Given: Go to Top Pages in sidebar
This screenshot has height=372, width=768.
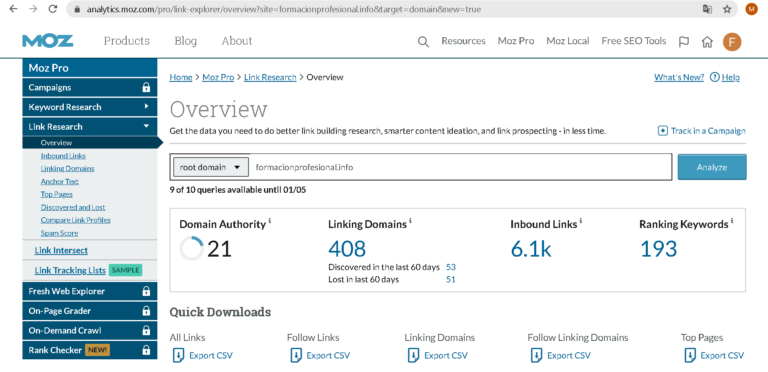Looking at the screenshot, I should pyautogui.click(x=57, y=194).
